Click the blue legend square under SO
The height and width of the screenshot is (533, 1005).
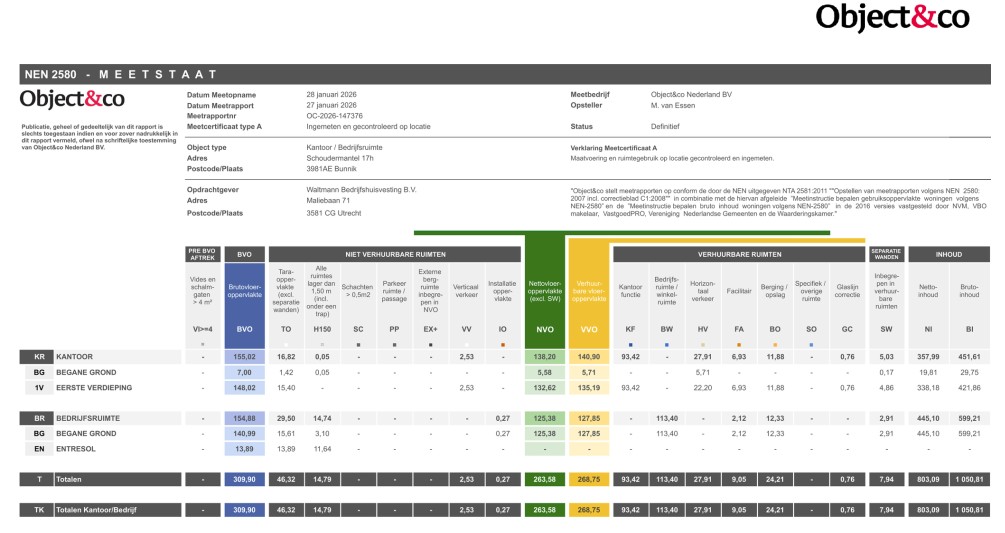811,344
